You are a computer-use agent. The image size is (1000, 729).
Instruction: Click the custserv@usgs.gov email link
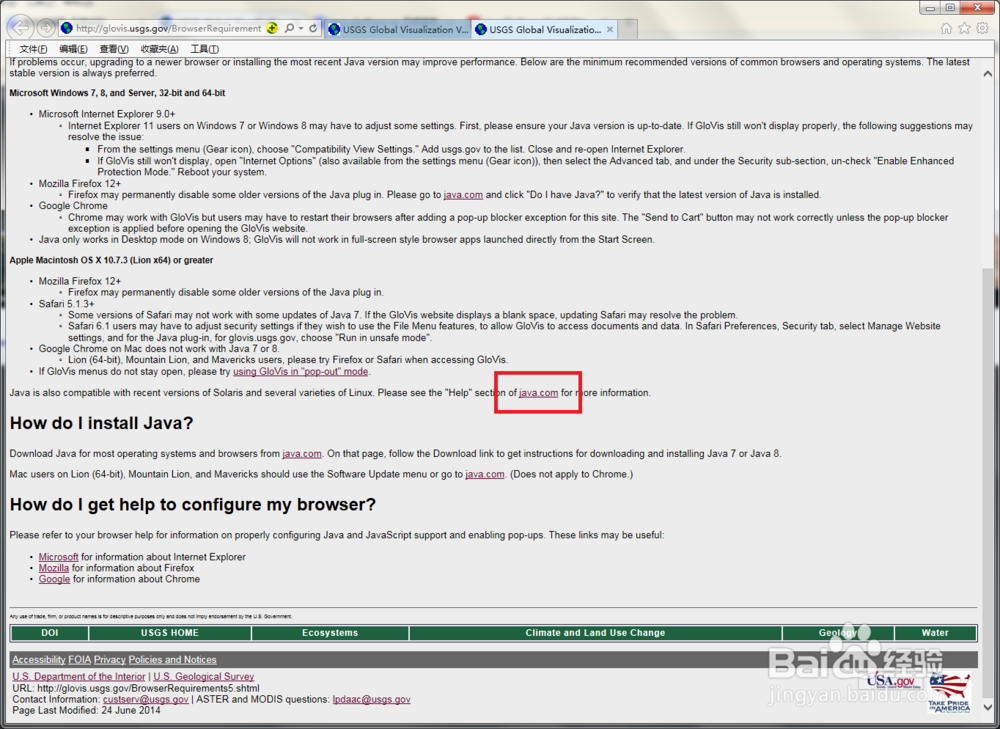pyautogui.click(x=145, y=700)
